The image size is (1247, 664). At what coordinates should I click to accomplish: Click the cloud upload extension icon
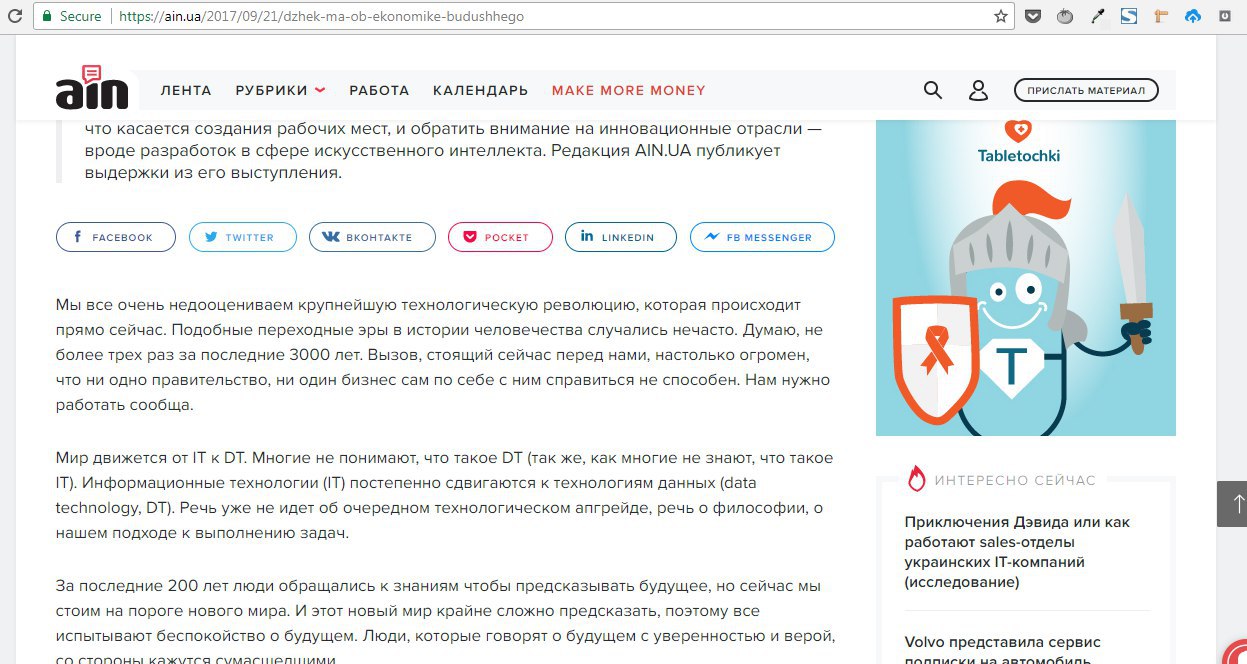pos(1193,16)
